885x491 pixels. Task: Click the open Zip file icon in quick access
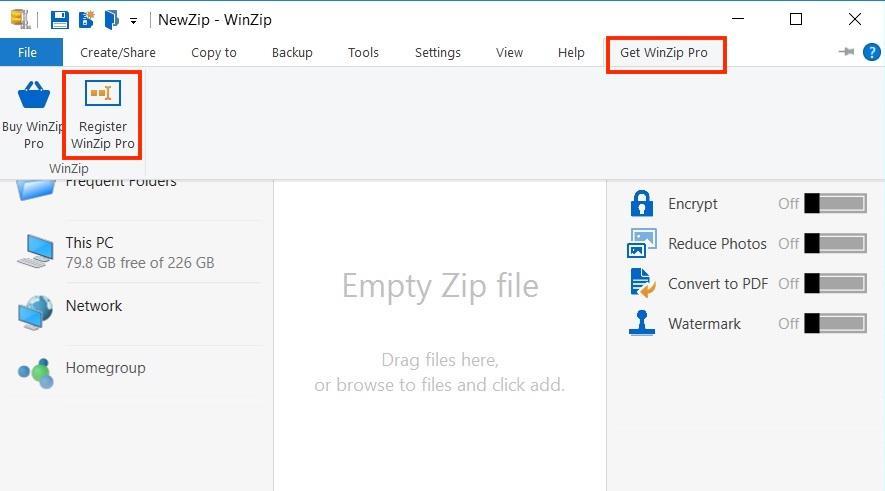pos(111,20)
